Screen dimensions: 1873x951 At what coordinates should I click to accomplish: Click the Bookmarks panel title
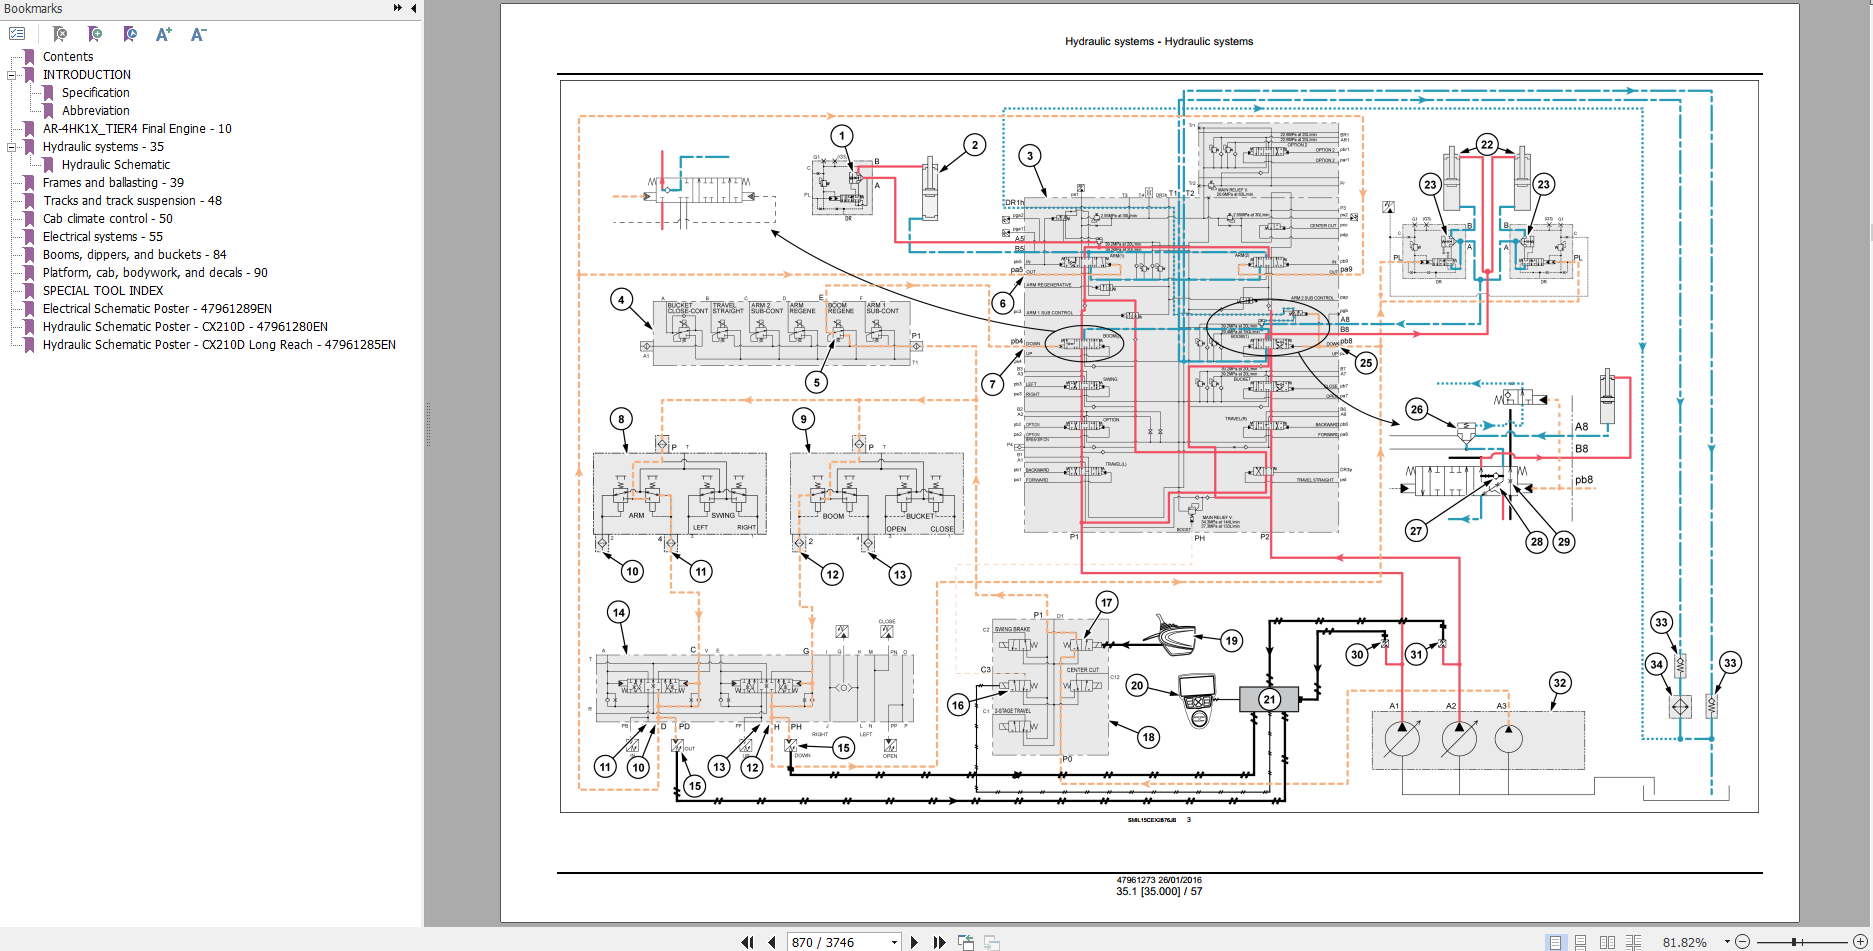(x=33, y=9)
